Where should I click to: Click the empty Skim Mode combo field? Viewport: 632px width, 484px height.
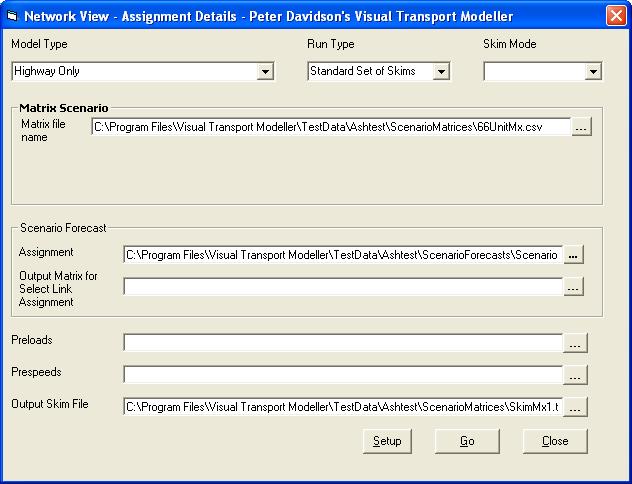pyautogui.click(x=543, y=71)
